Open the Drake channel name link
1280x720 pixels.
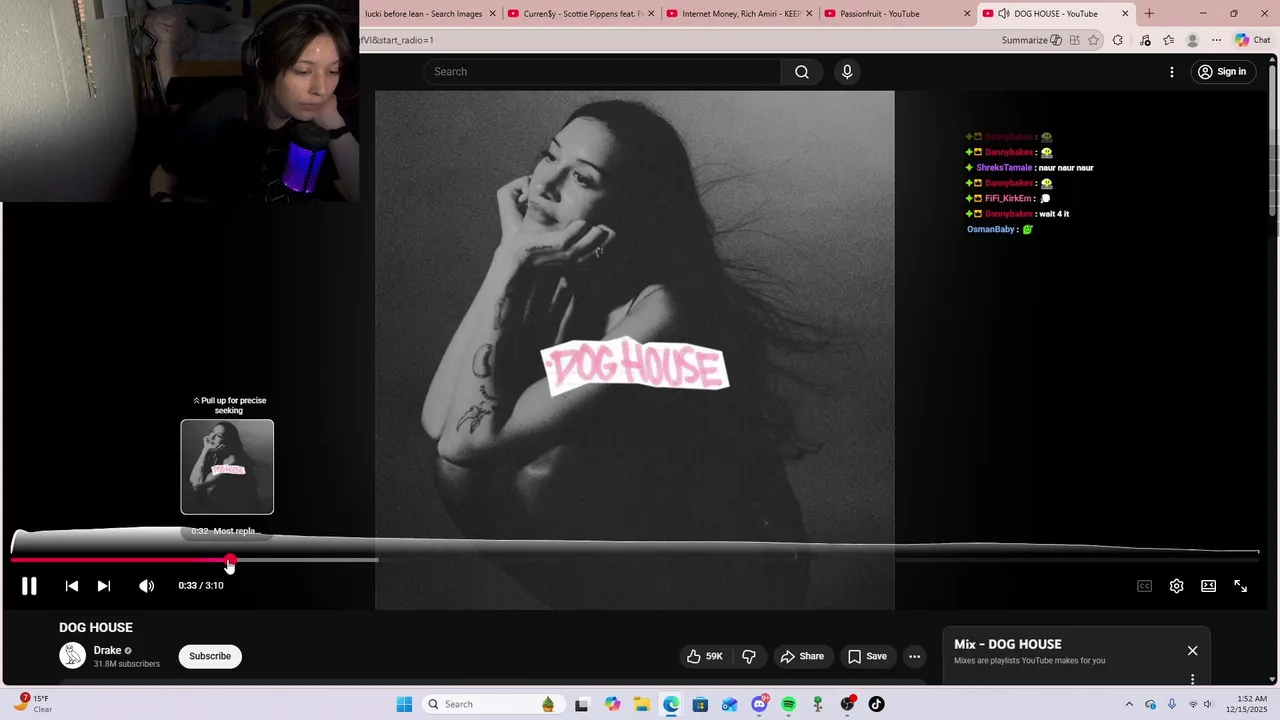(x=107, y=650)
